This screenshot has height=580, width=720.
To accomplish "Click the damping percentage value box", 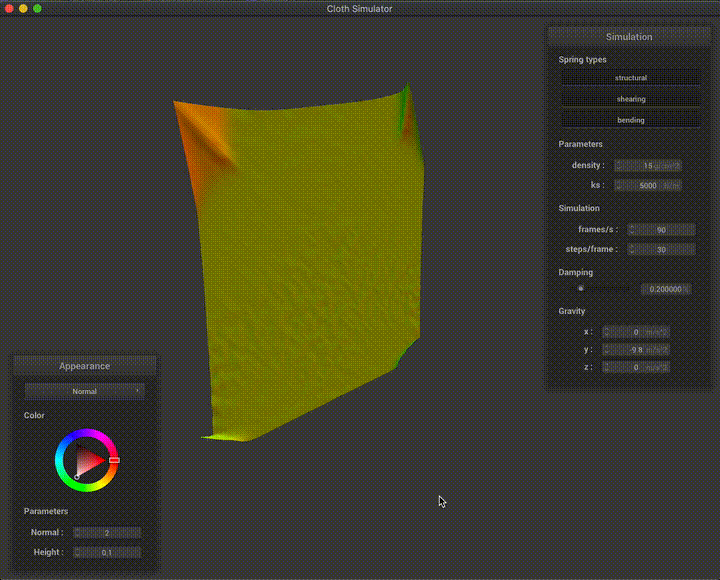I will (x=664, y=289).
